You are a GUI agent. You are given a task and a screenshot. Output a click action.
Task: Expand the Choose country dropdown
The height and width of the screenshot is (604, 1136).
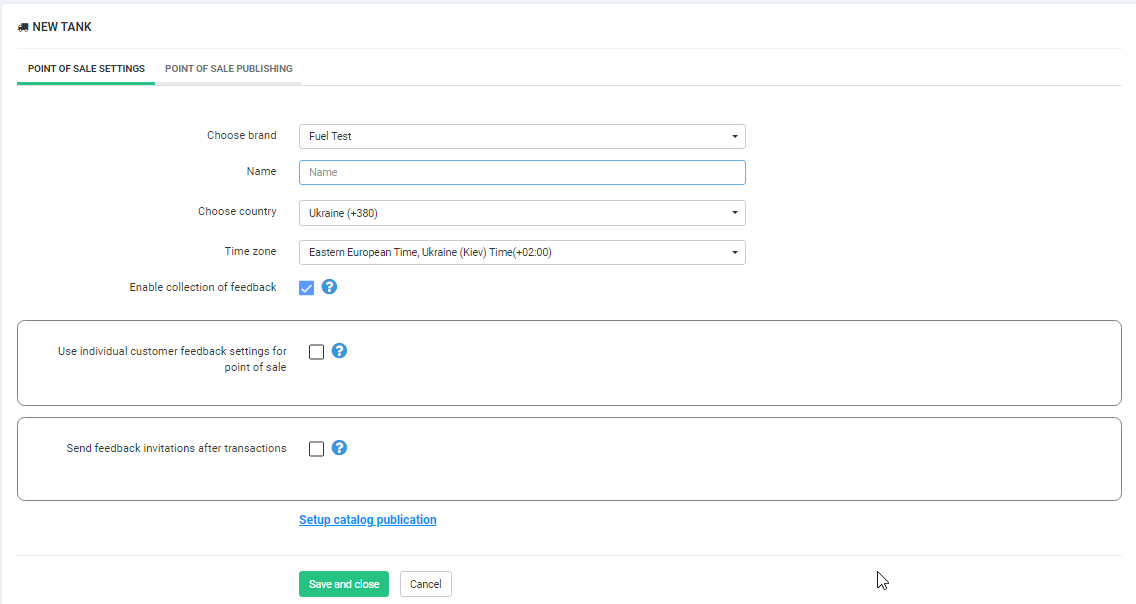point(522,213)
